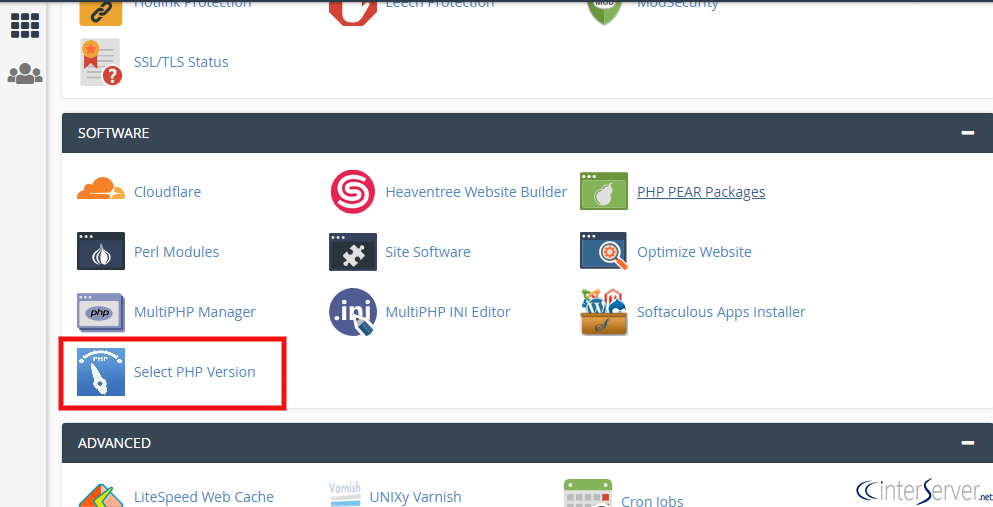The width and height of the screenshot is (993, 507).
Task: Click the Hotlink Protection chain icon
Action: pos(101,13)
